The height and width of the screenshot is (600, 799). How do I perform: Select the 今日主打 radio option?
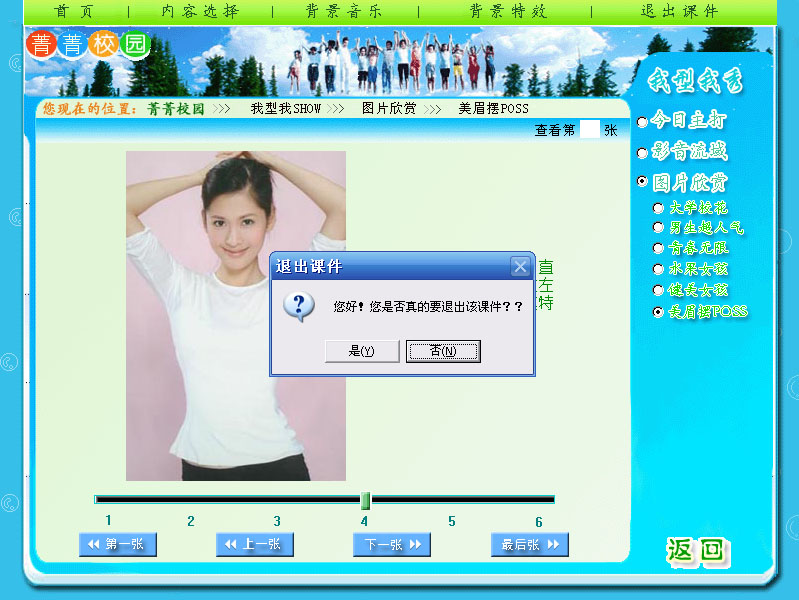point(642,122)
